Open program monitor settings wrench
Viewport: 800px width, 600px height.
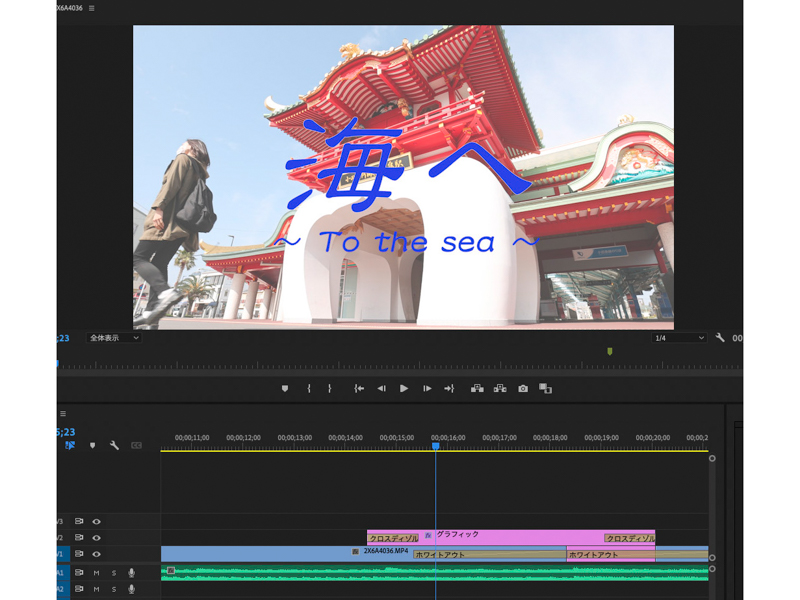coord(720,337)
